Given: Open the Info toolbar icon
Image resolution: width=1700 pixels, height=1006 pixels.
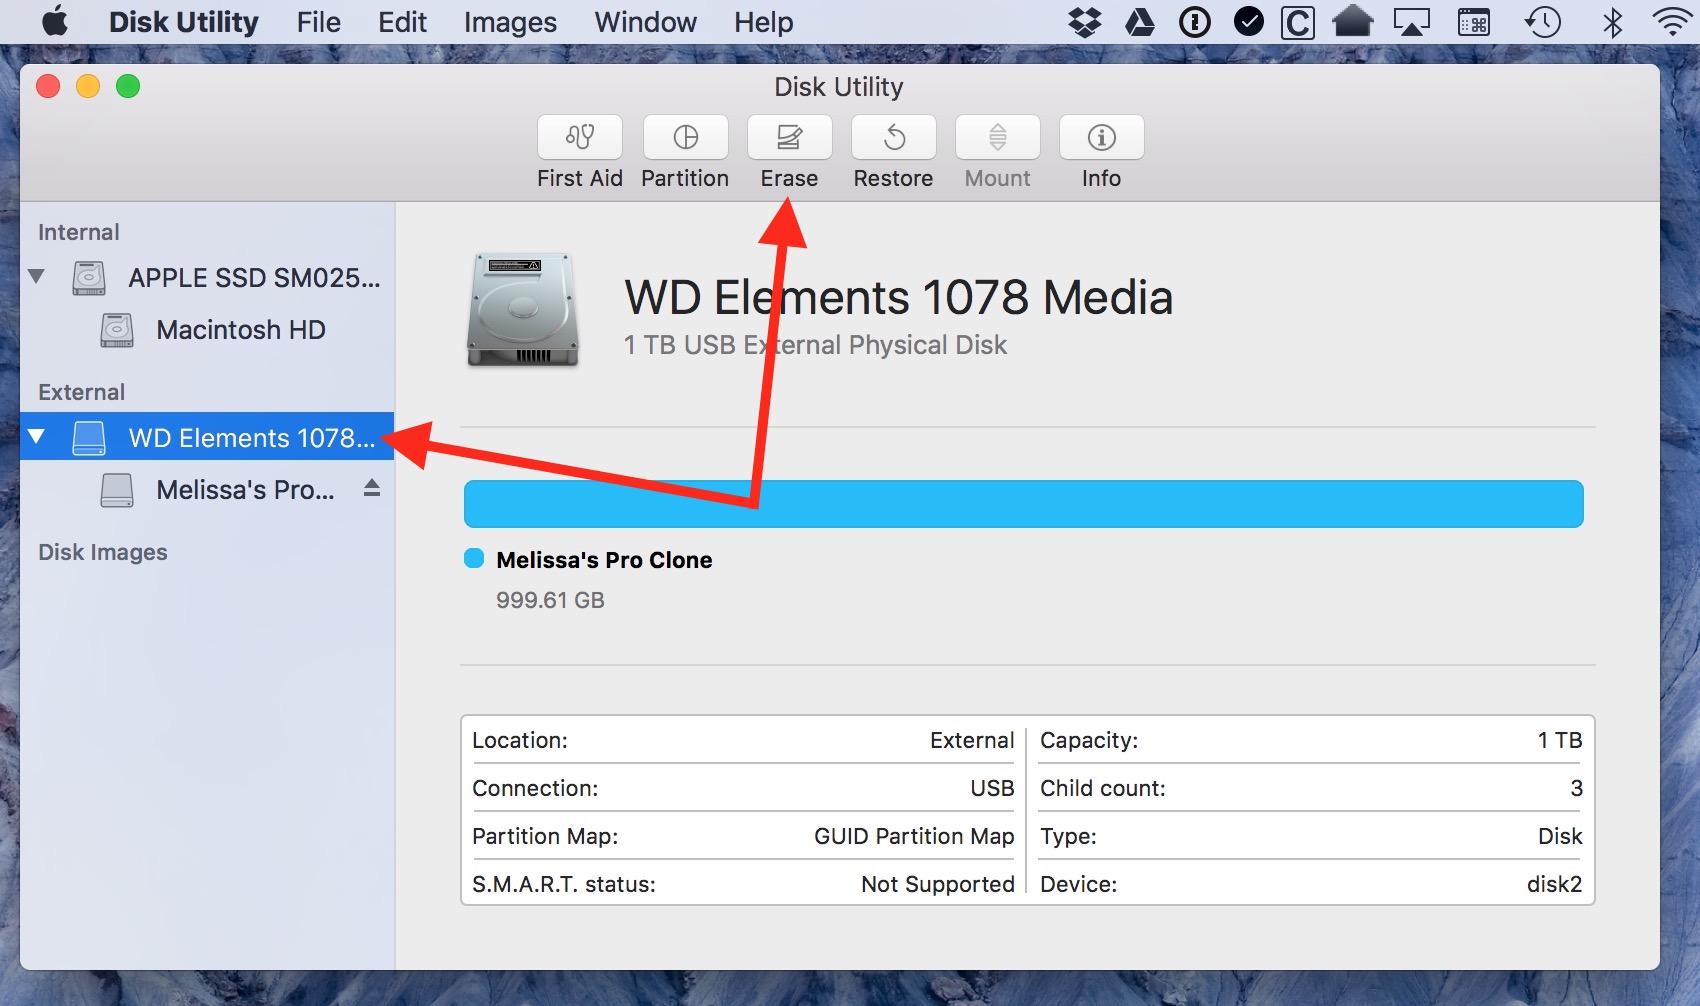Looking at the screenshot, I should click(1102, 137).
